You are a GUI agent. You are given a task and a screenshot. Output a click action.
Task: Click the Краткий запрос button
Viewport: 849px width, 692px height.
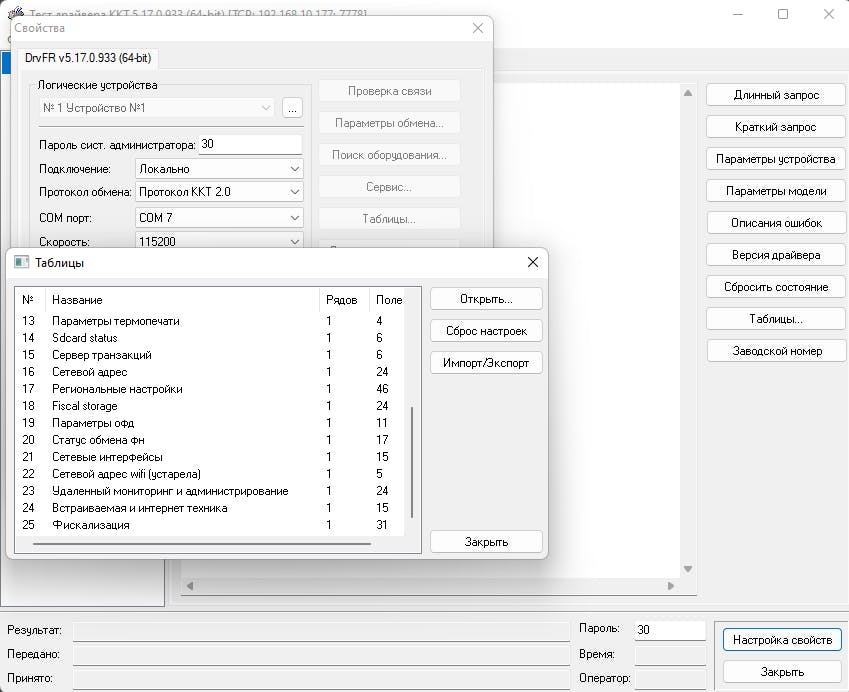(776, 127)
